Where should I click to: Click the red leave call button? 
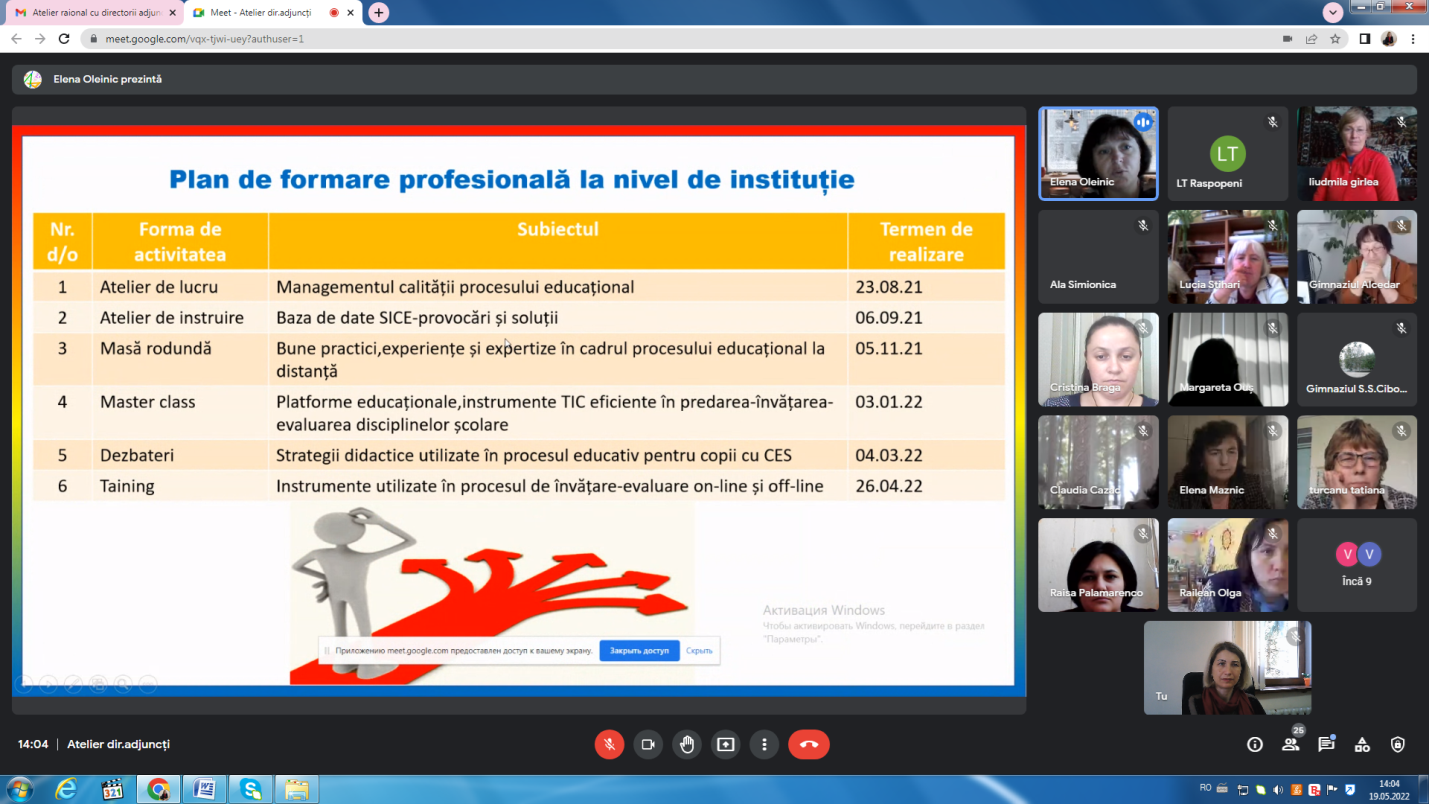808,744
